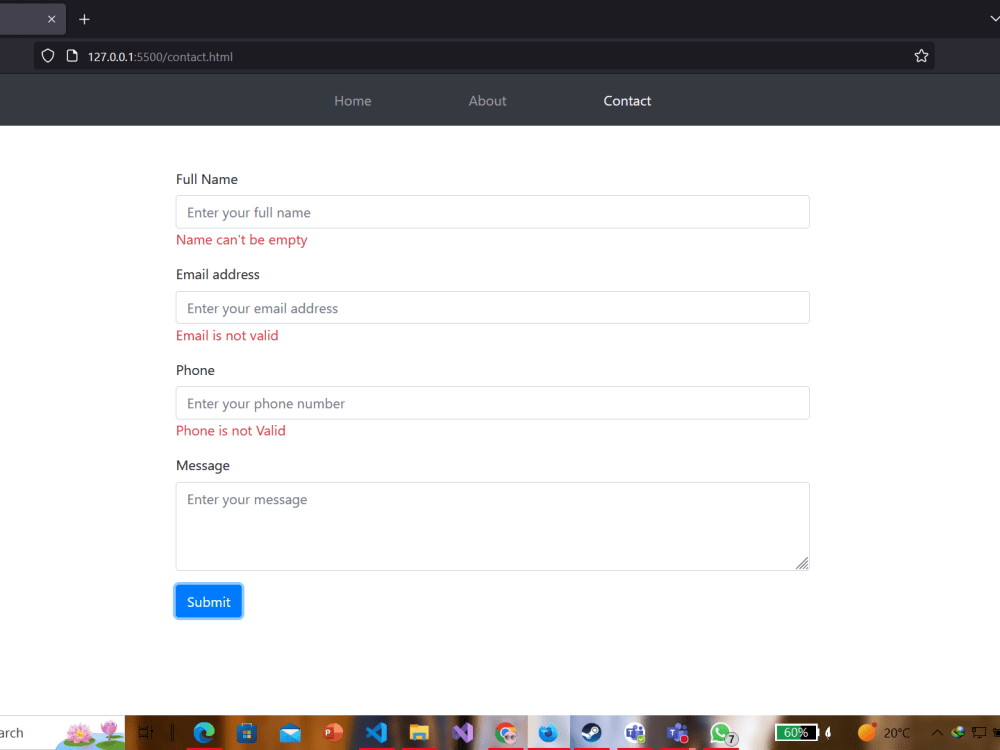Click the Task View taskbar icon
The height and width of the screenshot is (750, 1000).
[x=146, y=733]
